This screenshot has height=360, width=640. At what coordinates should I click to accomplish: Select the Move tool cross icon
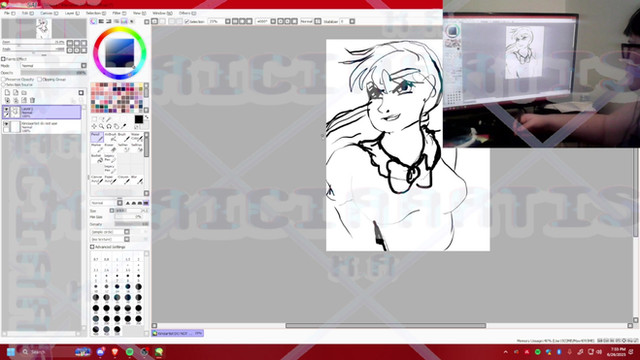click(94, 127)
